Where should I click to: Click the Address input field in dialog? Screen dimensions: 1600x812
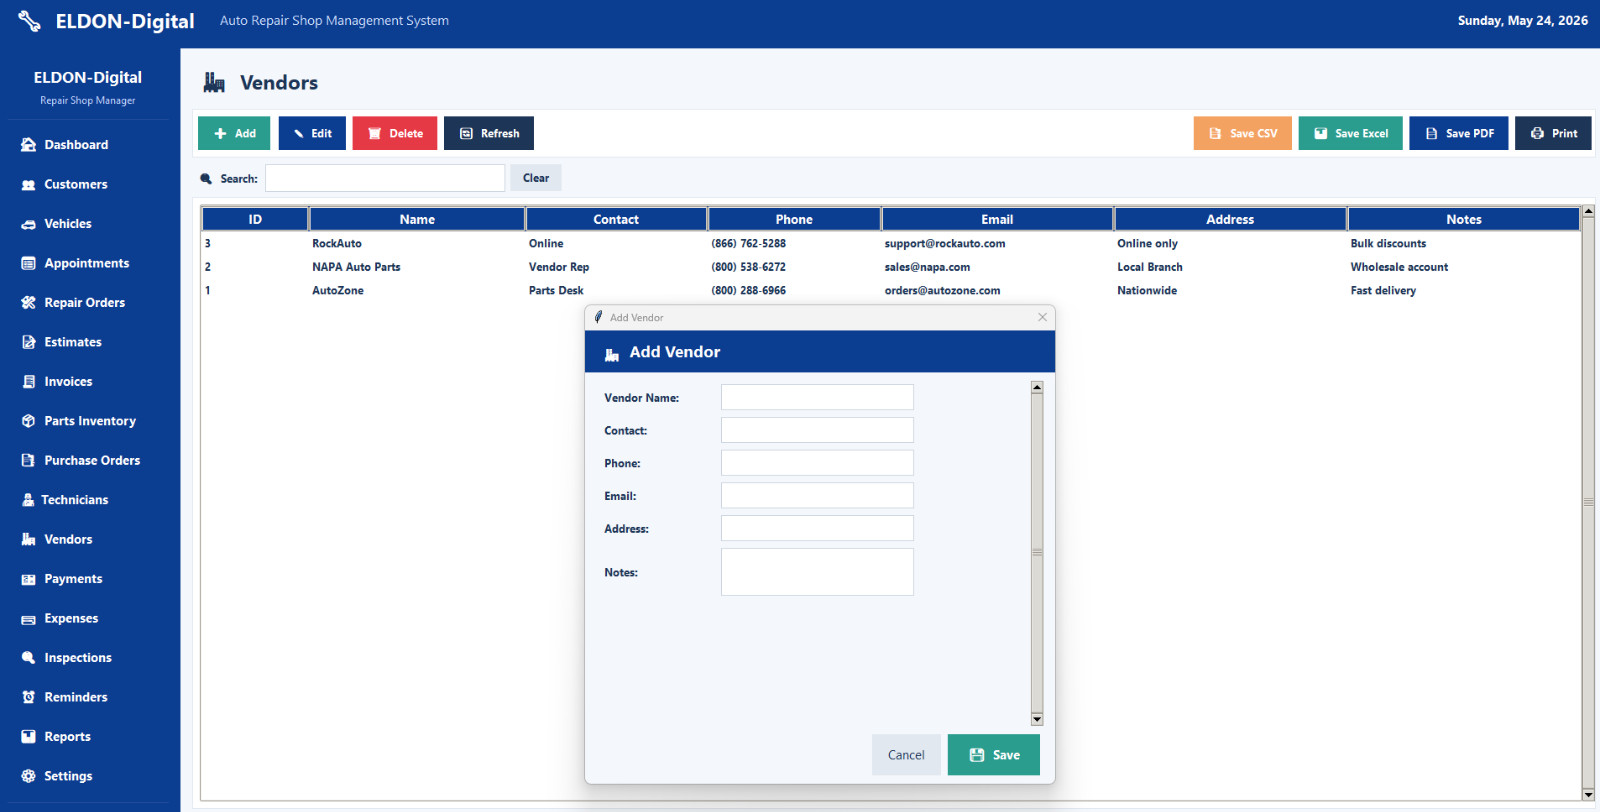[817, 528]
